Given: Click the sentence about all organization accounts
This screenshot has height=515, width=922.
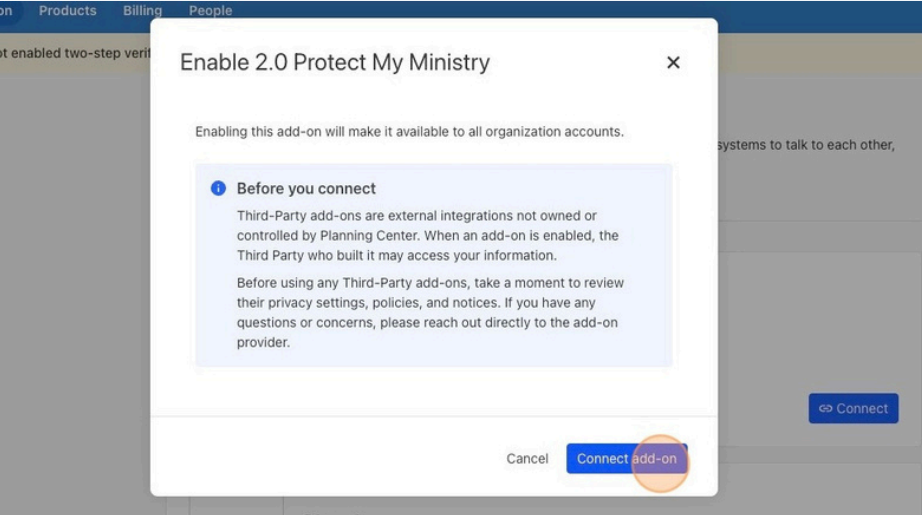Looking at the screenshot, I should click(409, 132).
